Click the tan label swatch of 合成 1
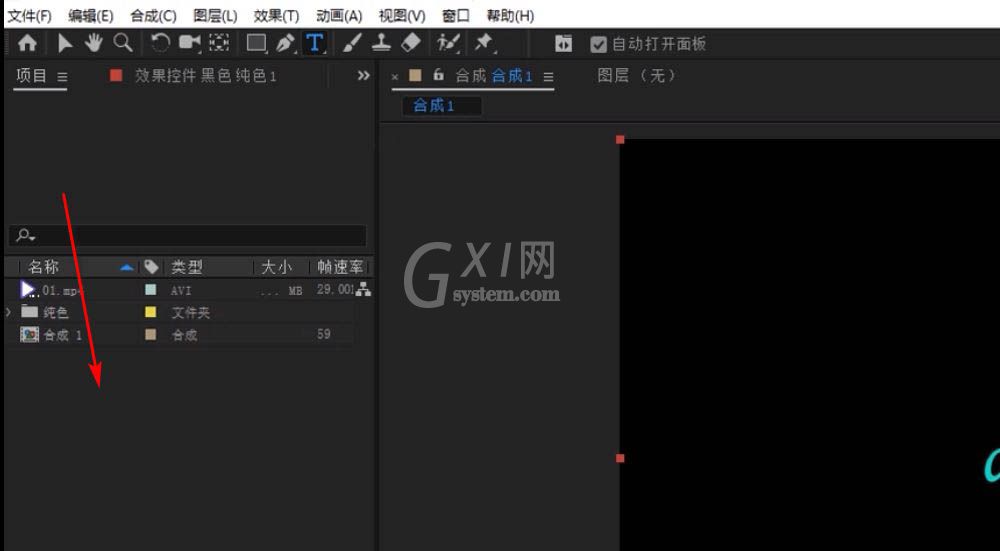 (x=151, y=334)
